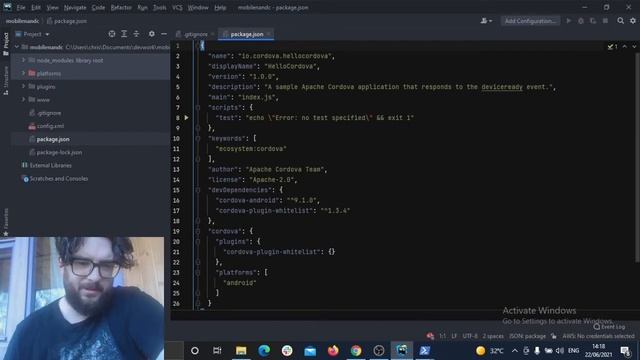Screen dimensions: 640x360
Task: Click the Add Configuration button
Action: tap(530, 21)
